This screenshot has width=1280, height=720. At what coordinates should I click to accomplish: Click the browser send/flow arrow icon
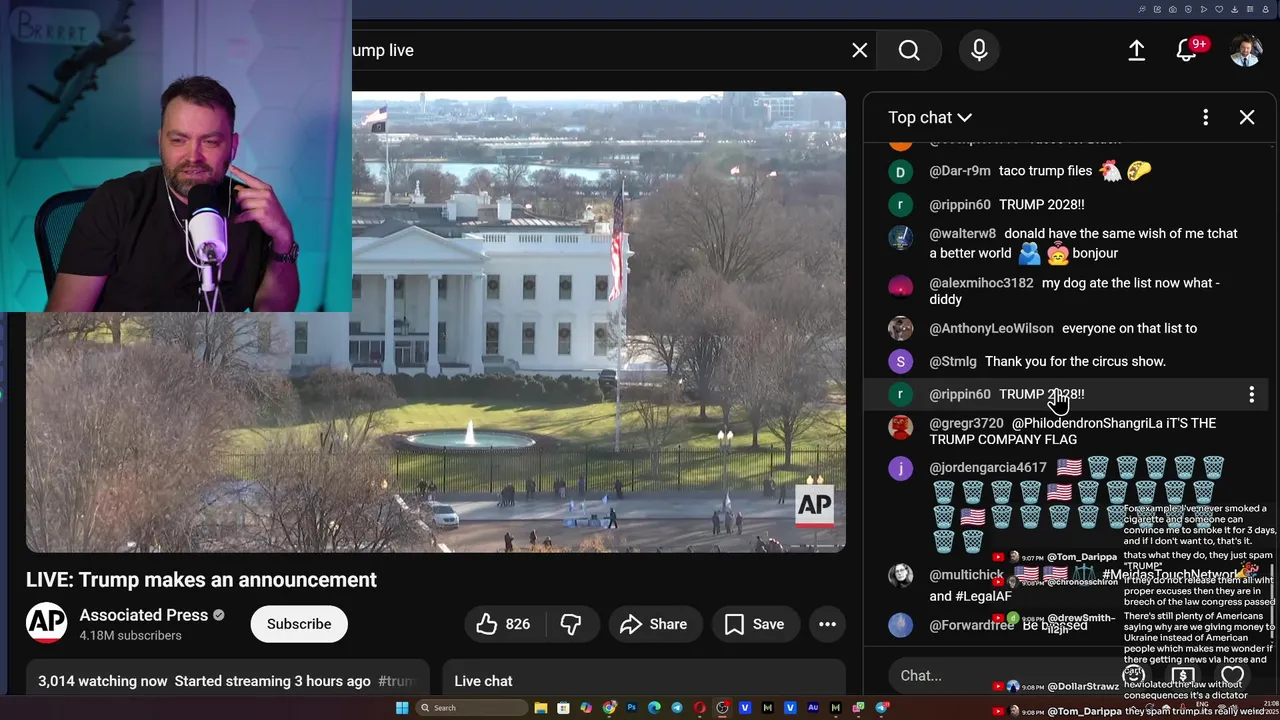click(x=1204, y=9)
